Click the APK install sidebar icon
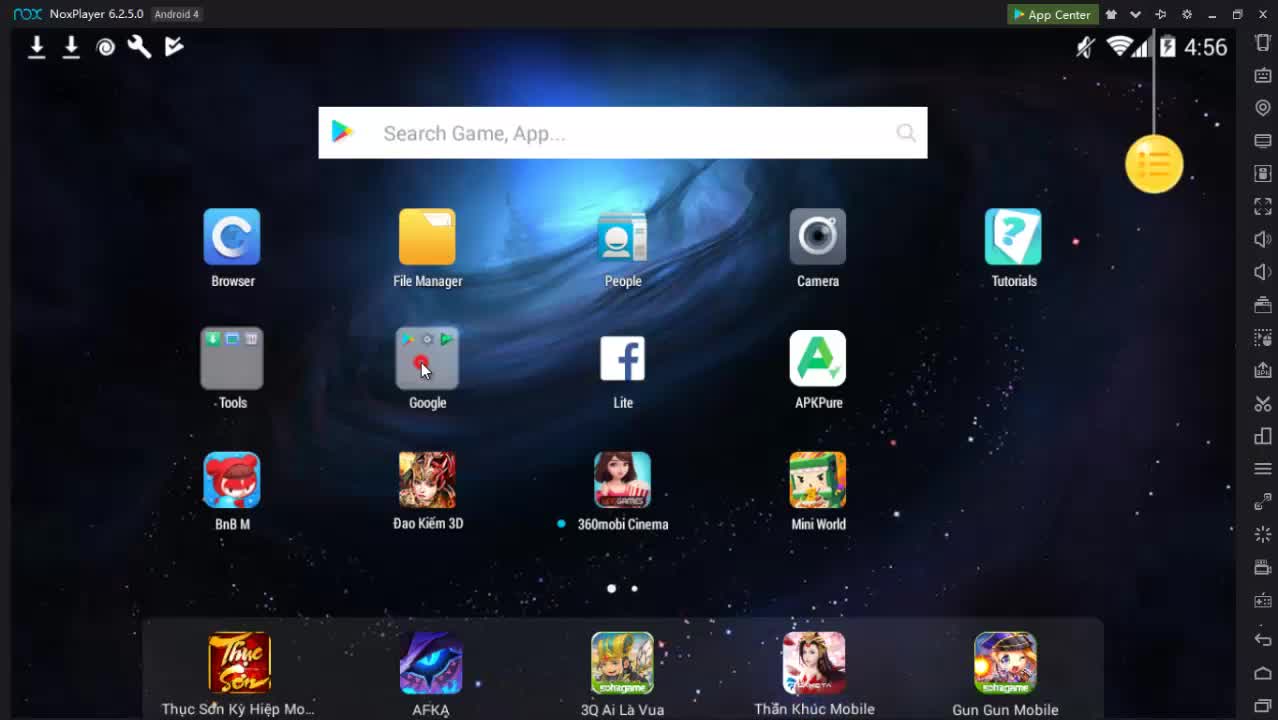1278x720 pixels. (1263, 173)
